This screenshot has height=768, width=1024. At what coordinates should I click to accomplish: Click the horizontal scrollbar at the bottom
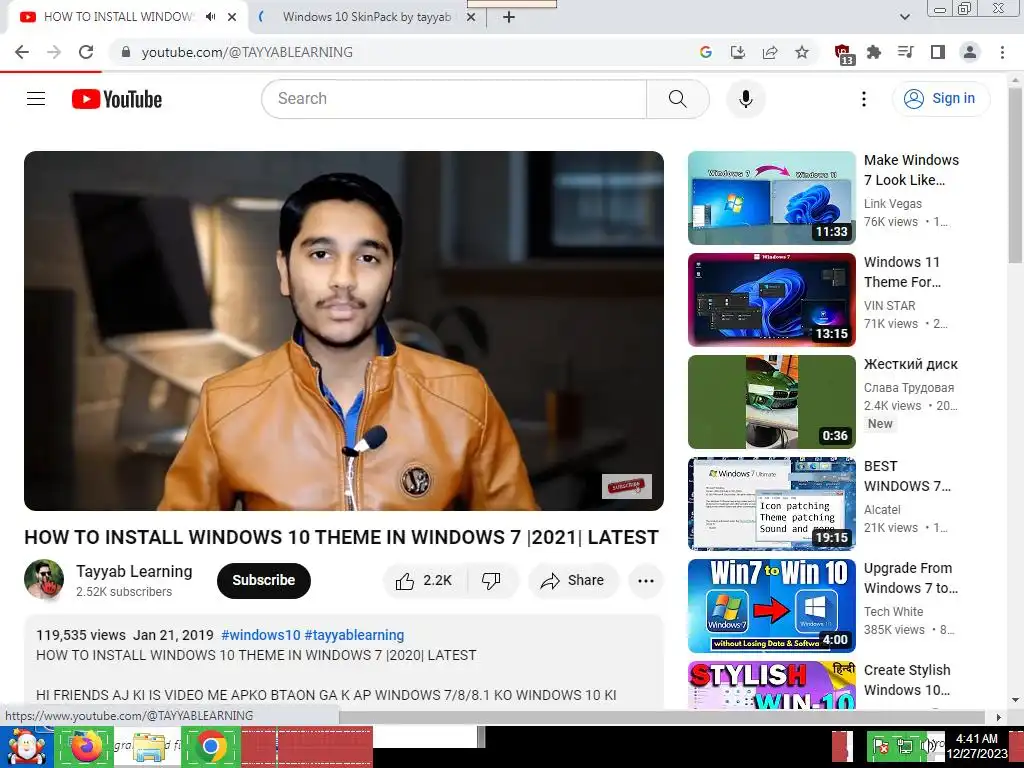click(663, 717)
